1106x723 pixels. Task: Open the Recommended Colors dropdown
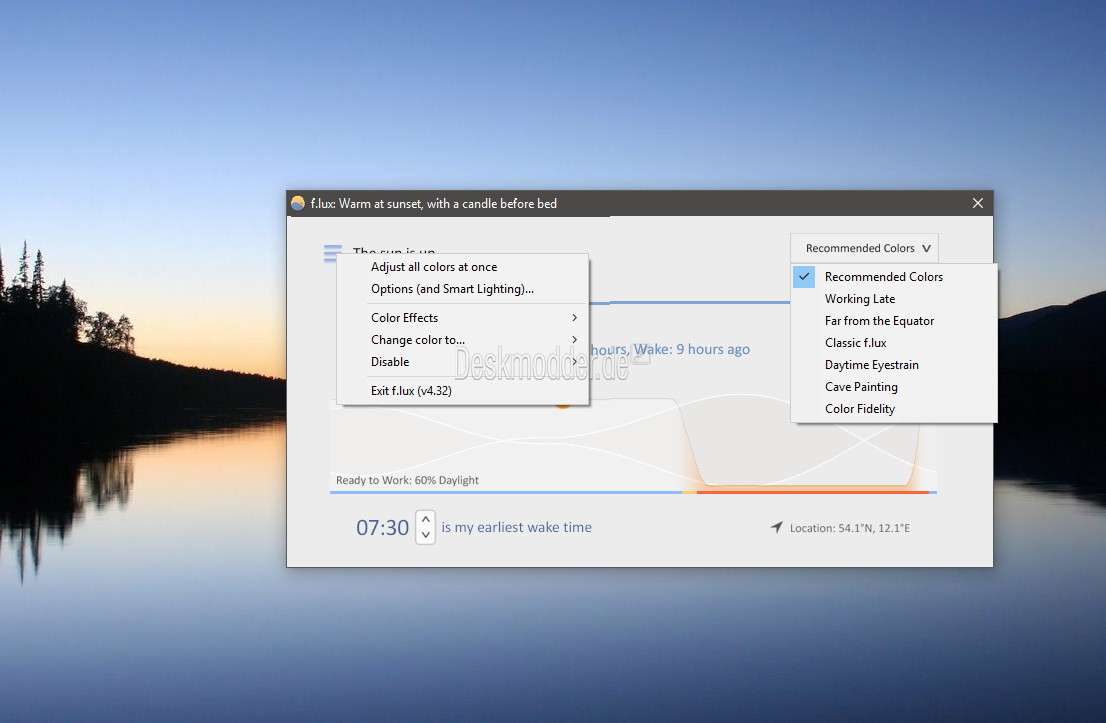point(864,248)
